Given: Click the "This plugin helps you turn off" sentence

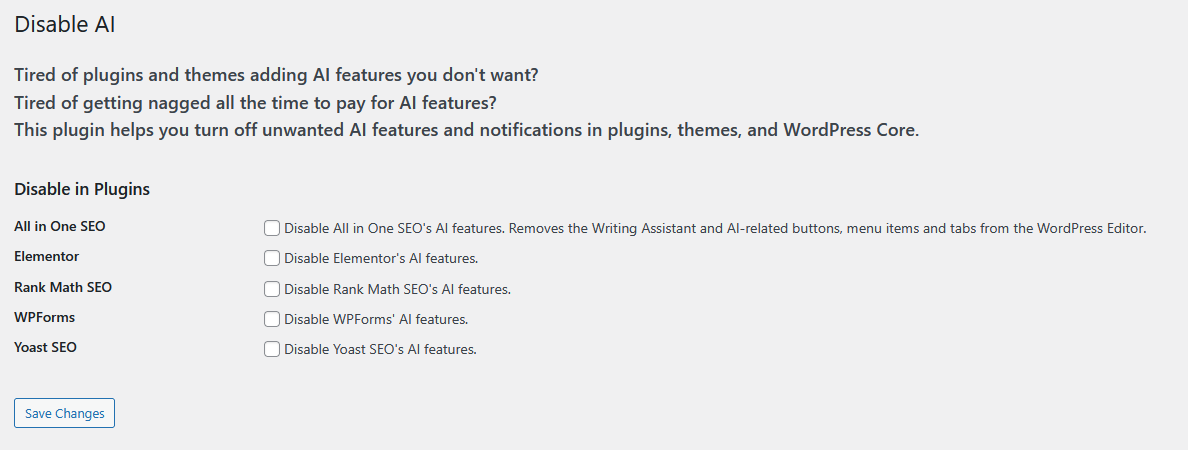Looking at the screenshot, I should [466, 130].
